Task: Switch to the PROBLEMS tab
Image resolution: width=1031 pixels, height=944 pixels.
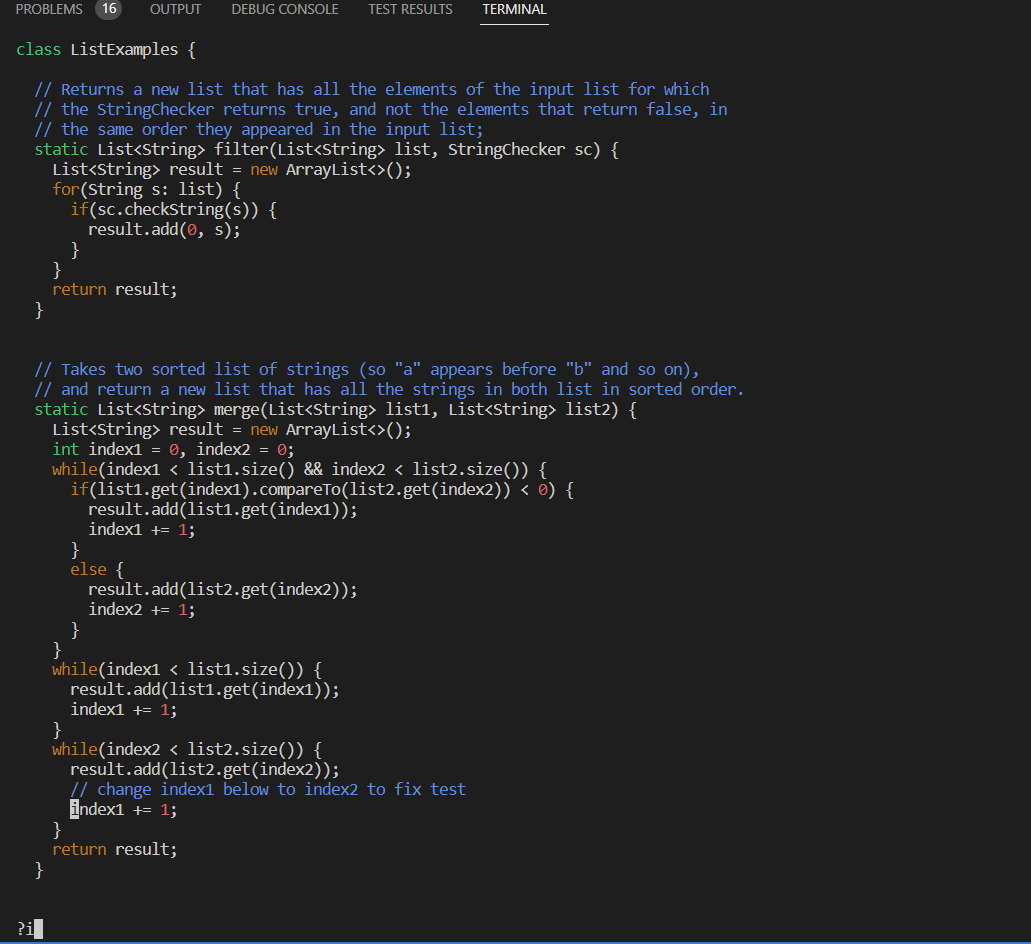Action: [49, 9]
